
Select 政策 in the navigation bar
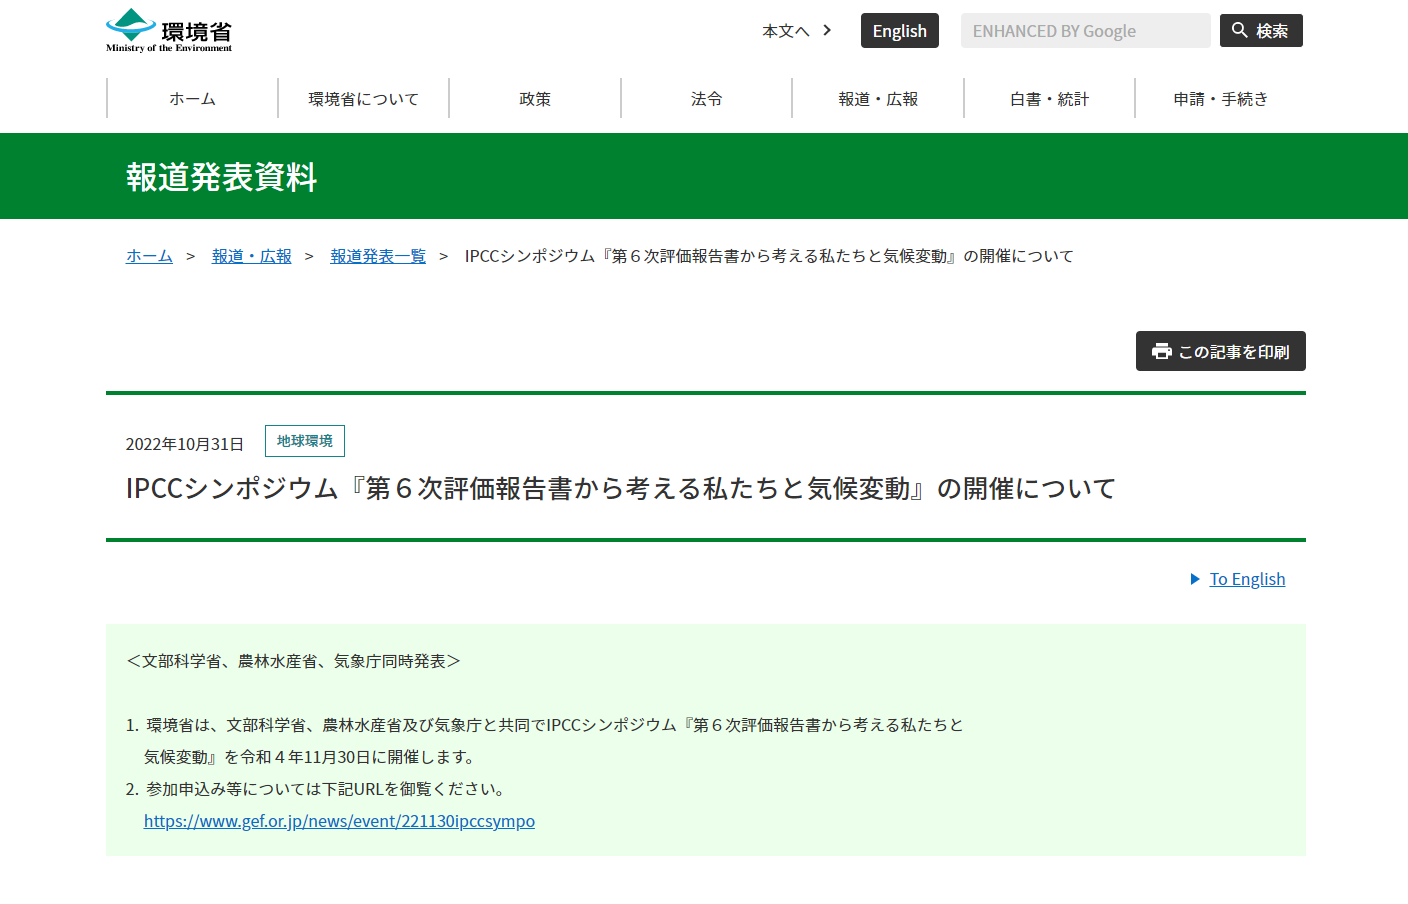coord(535,99)
